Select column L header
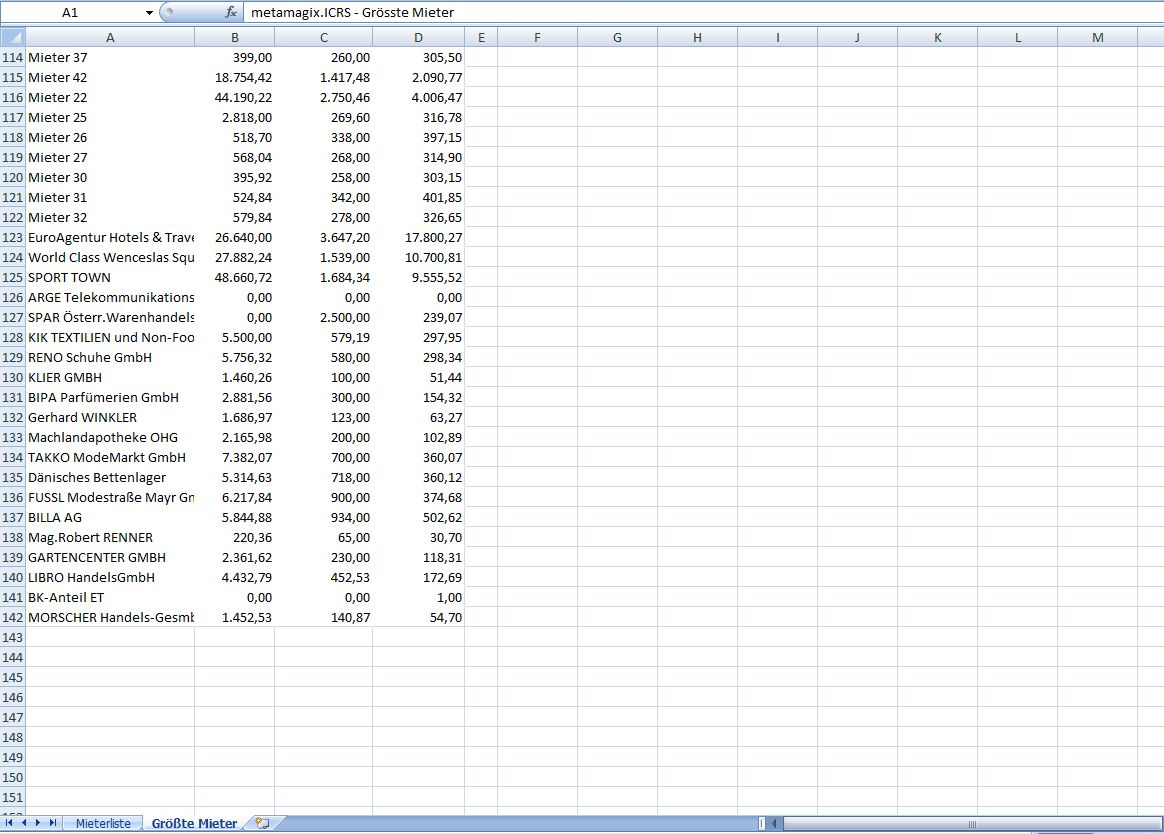Image resolution: width=1164 pixels, height=834 pixels. click(x=1018, y=37)
